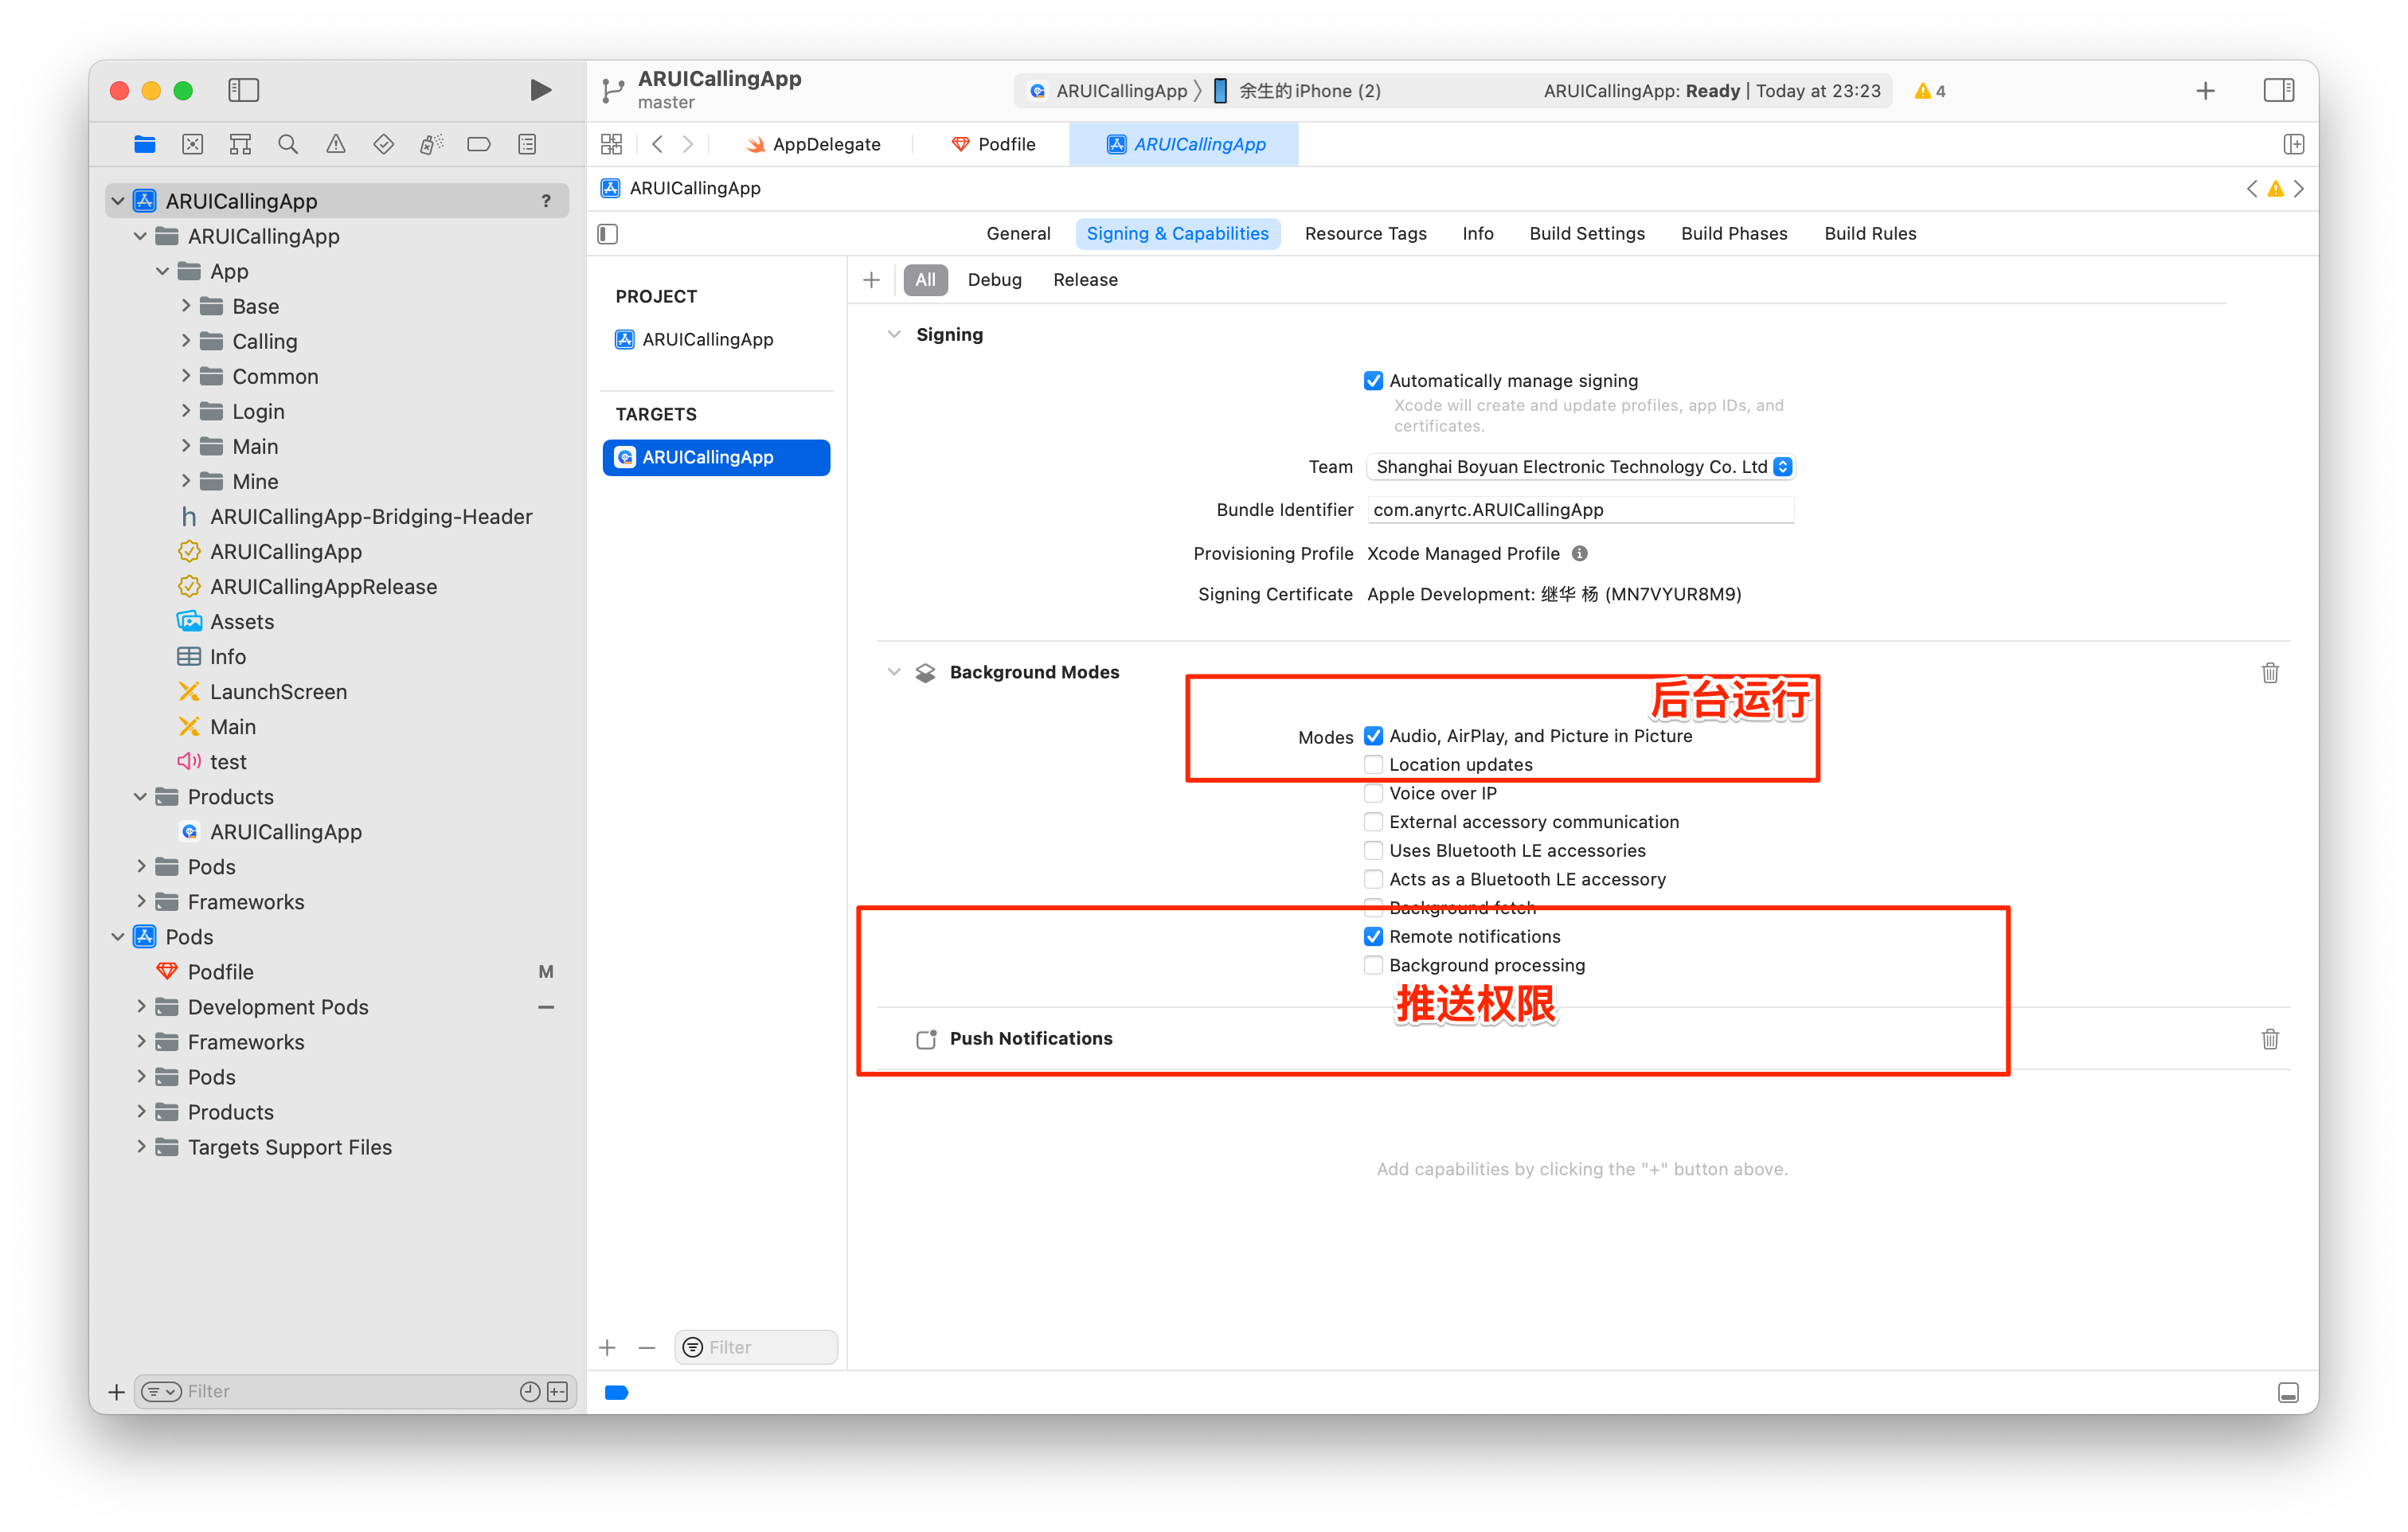Image resolution: width=2408 pixels, height=1532 pixels.
Task: Toggle the right inspector panel icon
Action: [x=2279, y=90]
